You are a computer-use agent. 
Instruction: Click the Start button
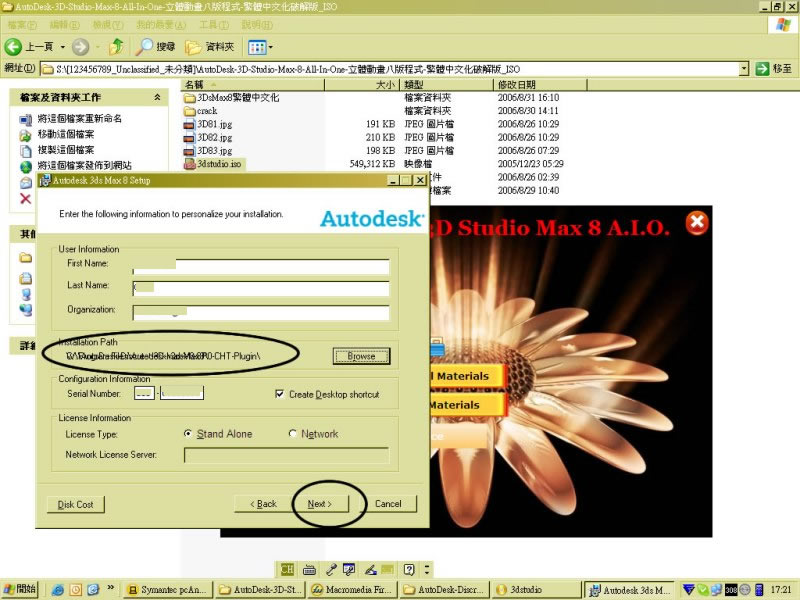pos(20,589)
